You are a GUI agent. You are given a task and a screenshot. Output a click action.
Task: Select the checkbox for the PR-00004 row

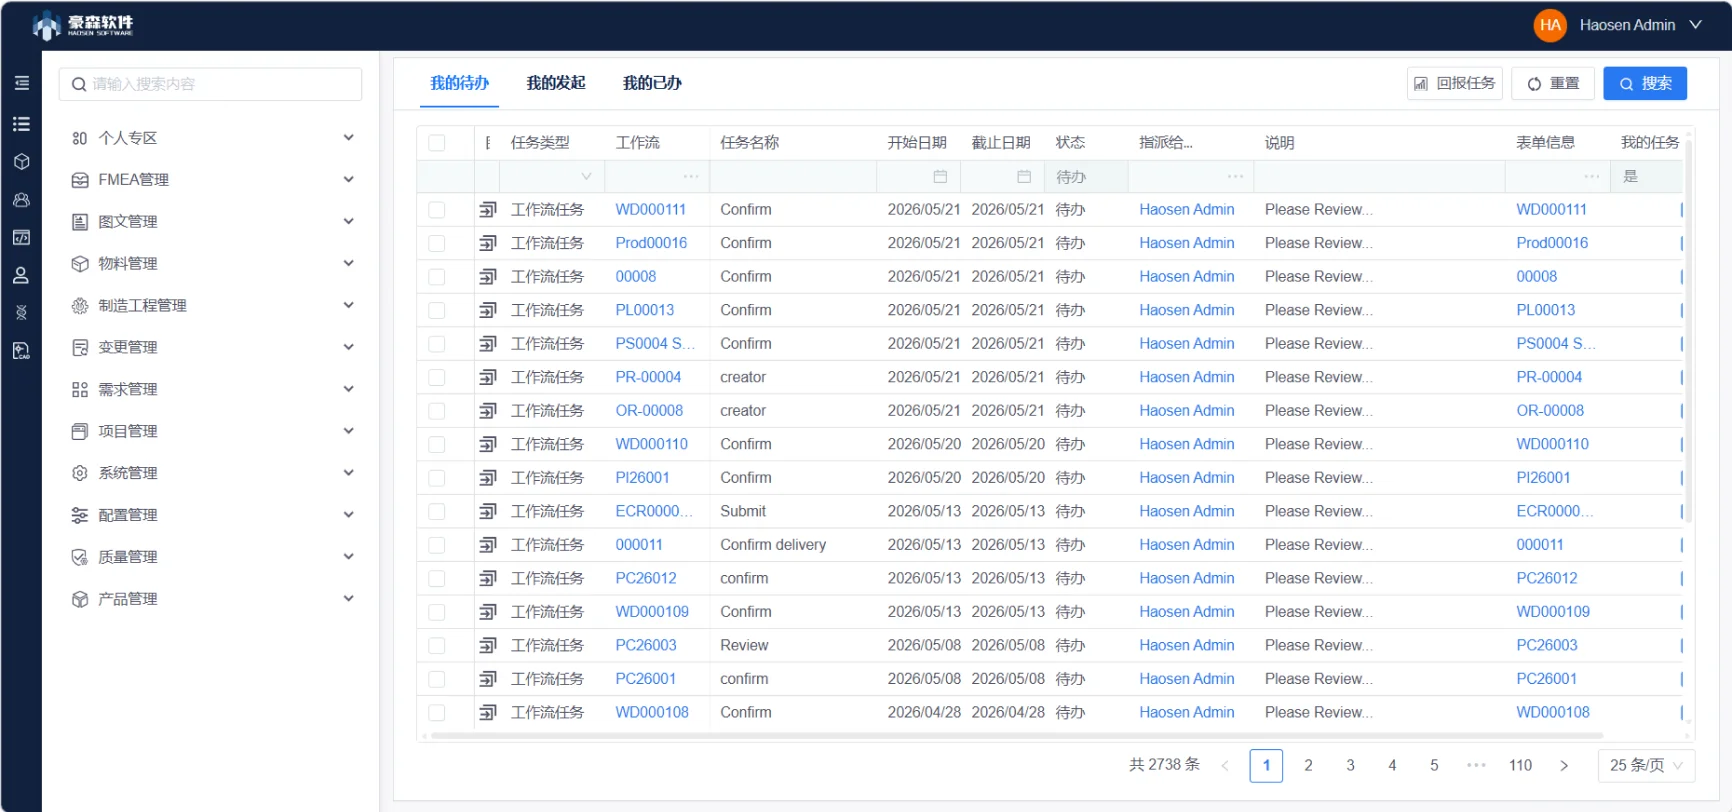click(437, 377)
